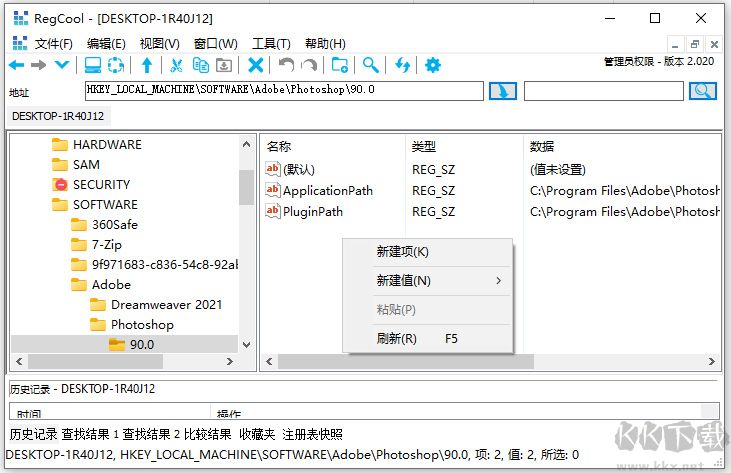Switch to 历史记录 bottom tab
Screen dimensions: 731x473
tap(33, 435)
